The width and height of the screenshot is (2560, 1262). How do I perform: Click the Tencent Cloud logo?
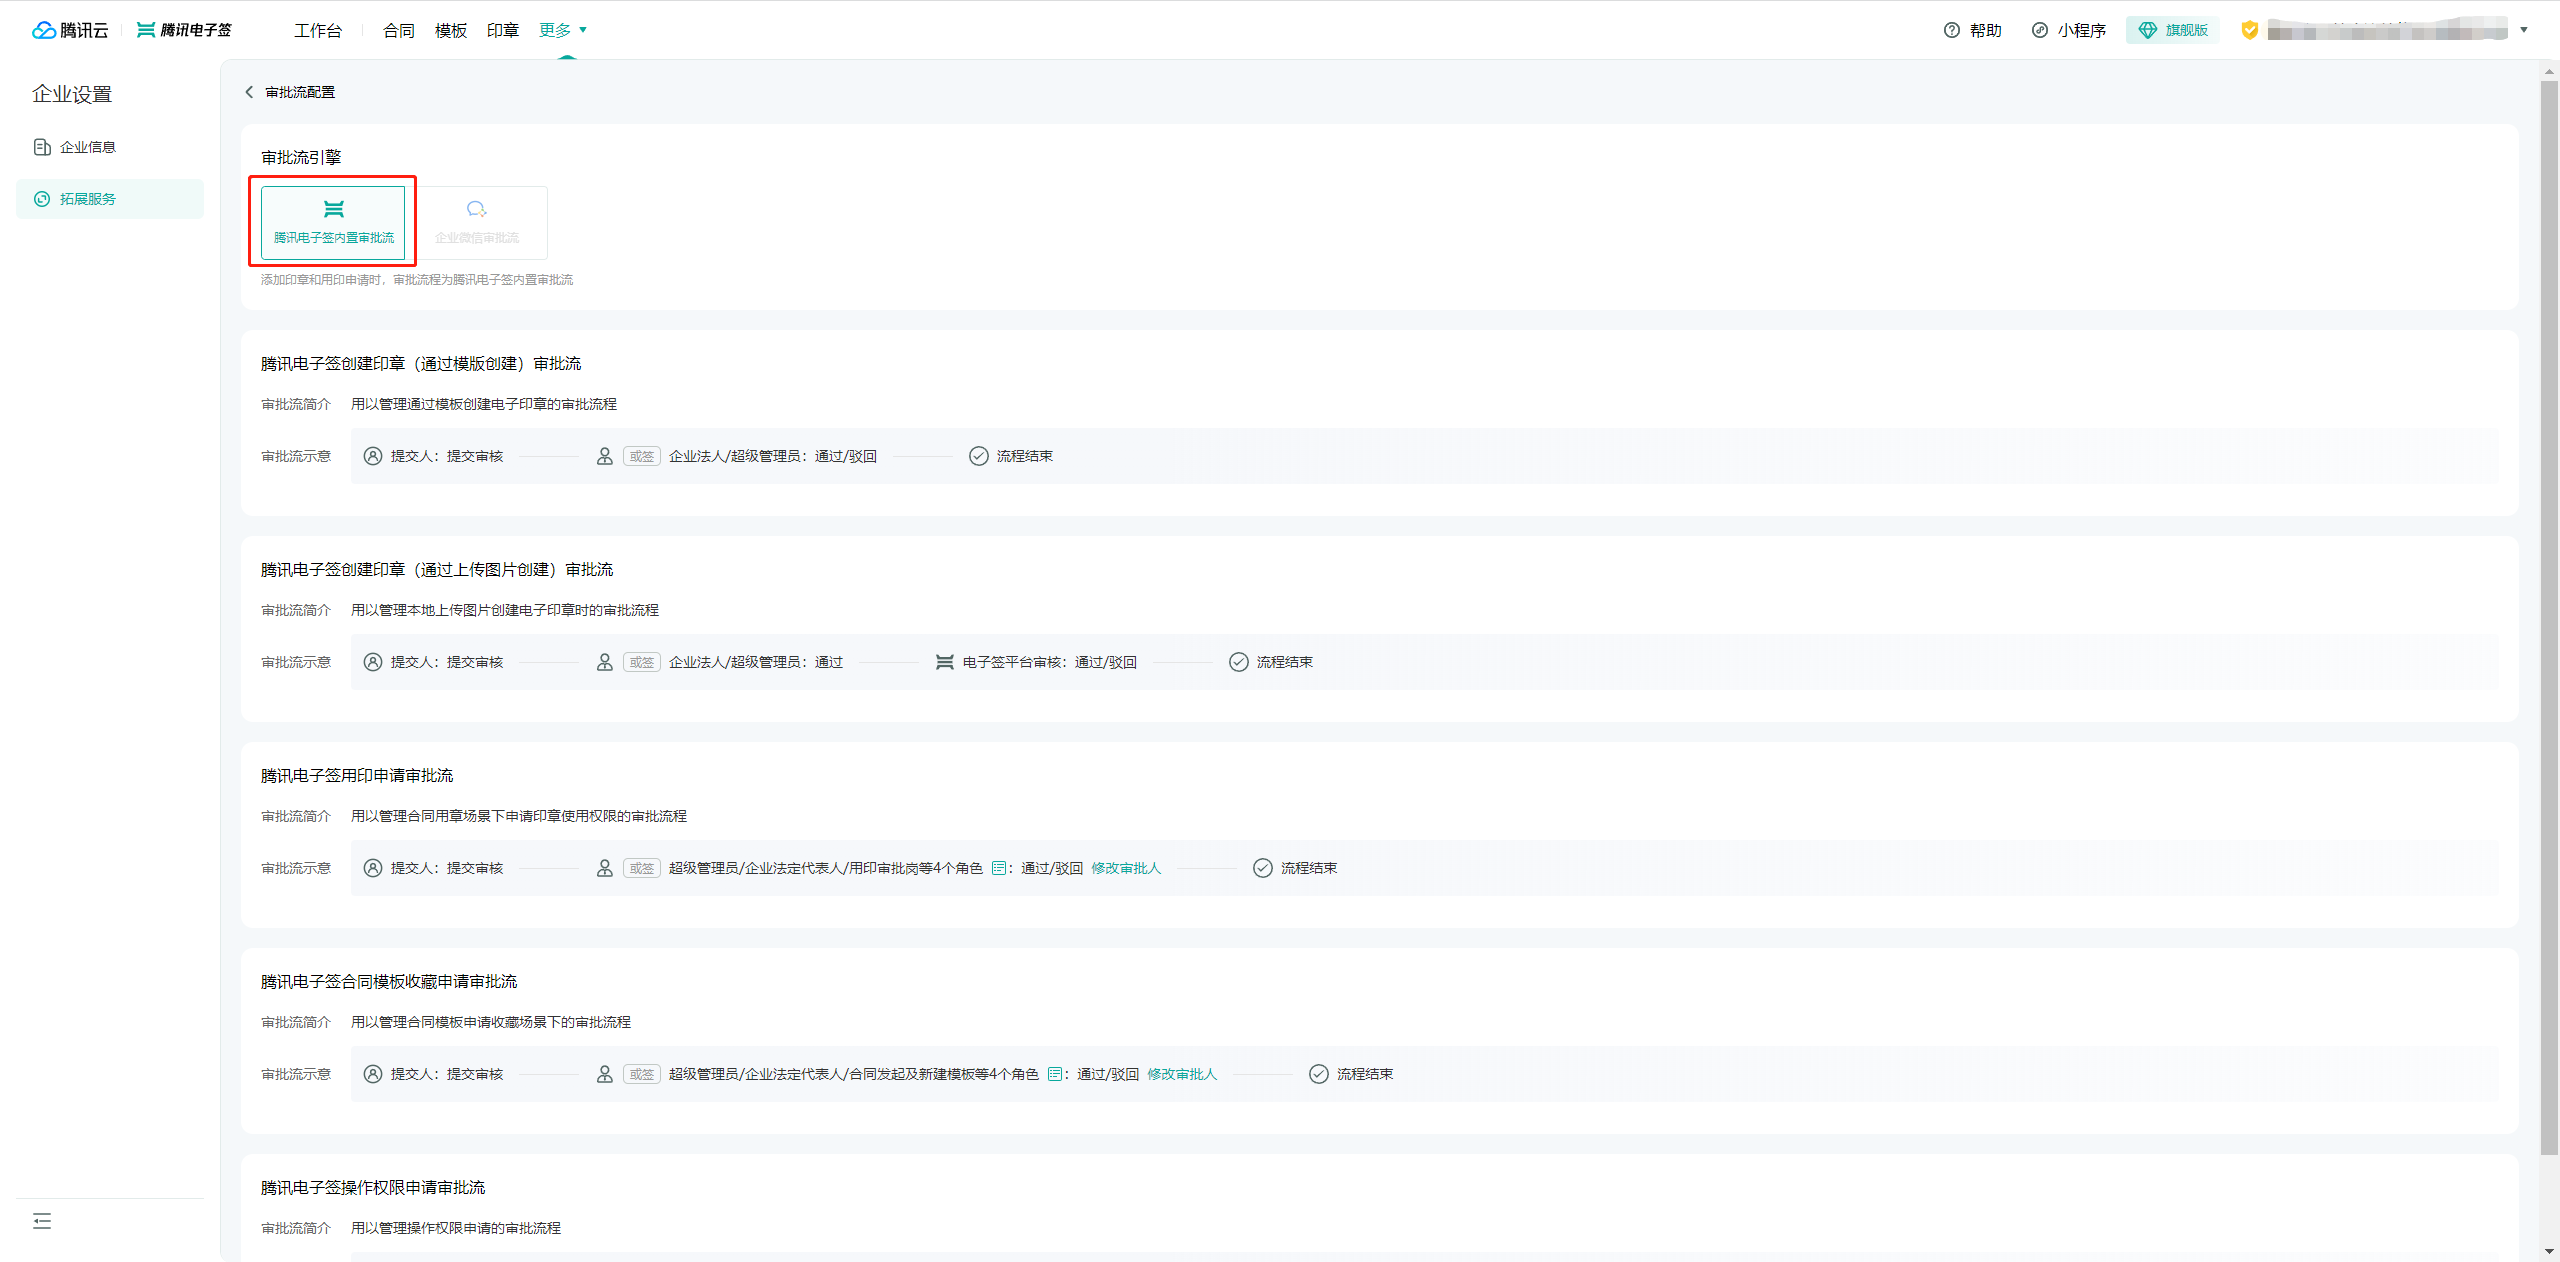click(70, 30)
